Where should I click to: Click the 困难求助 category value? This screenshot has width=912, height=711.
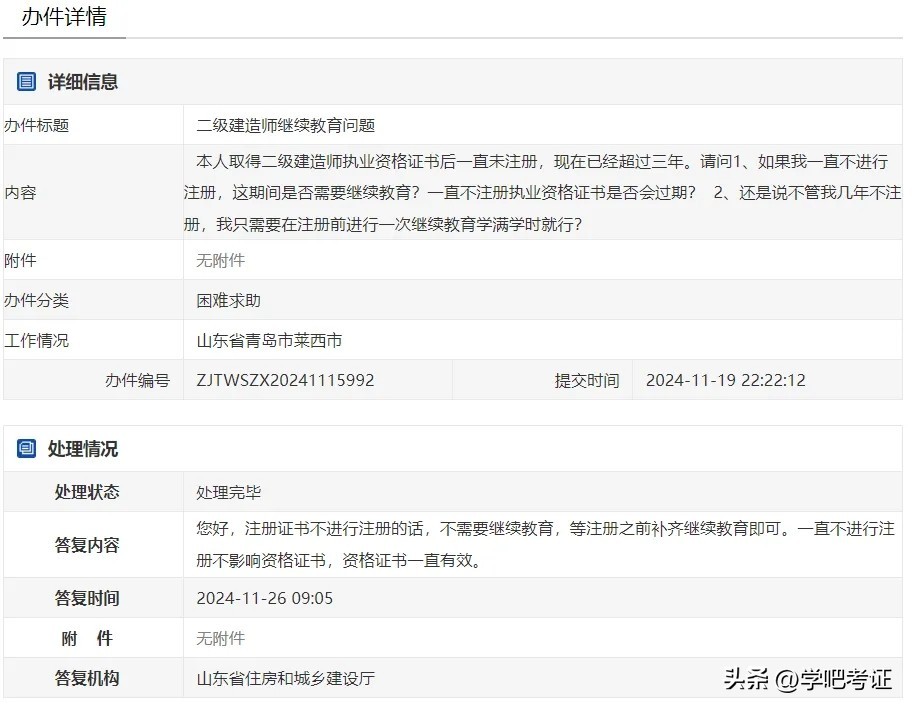point(228,300)
